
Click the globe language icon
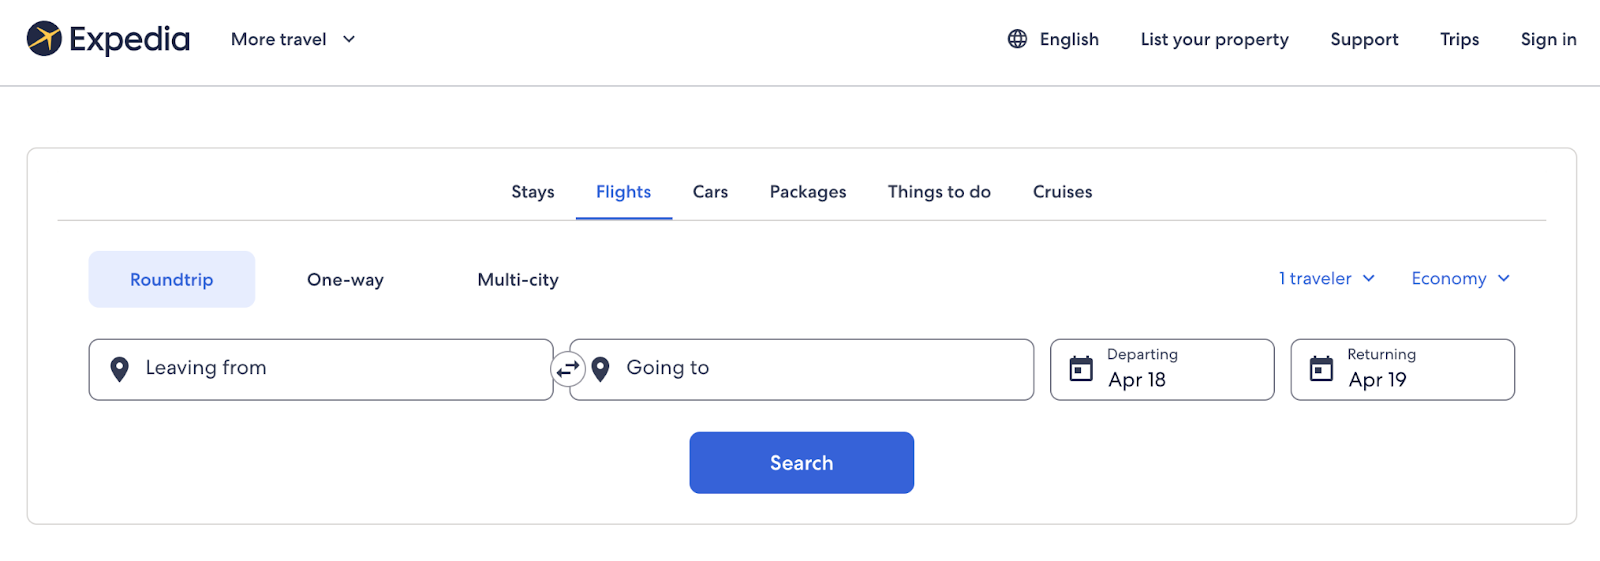click(1017, 39)
